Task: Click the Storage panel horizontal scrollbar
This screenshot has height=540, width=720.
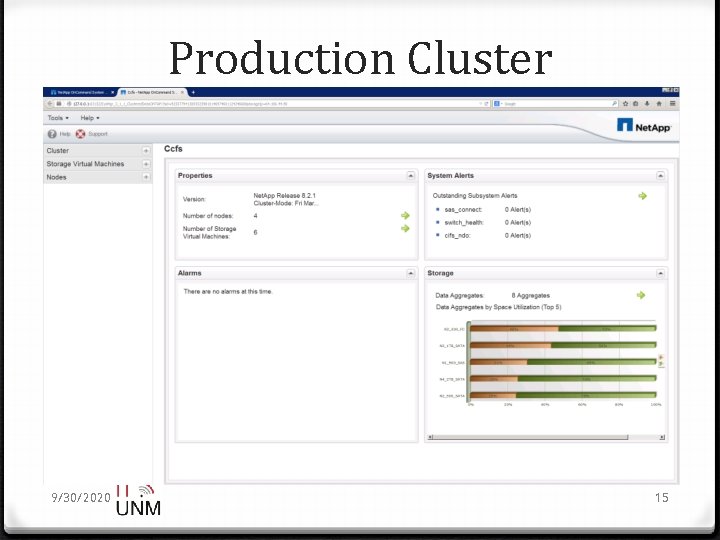Action: tap(530, 437)
